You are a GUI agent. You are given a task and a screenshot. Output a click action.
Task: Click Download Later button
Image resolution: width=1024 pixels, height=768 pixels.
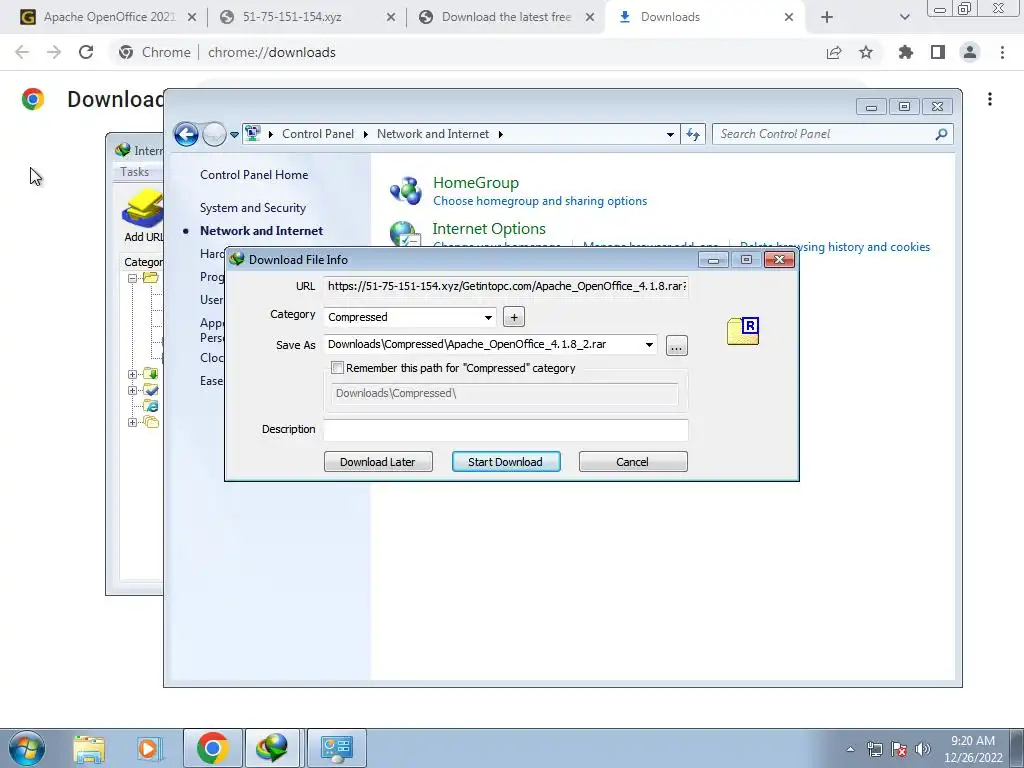click(378, 462)
